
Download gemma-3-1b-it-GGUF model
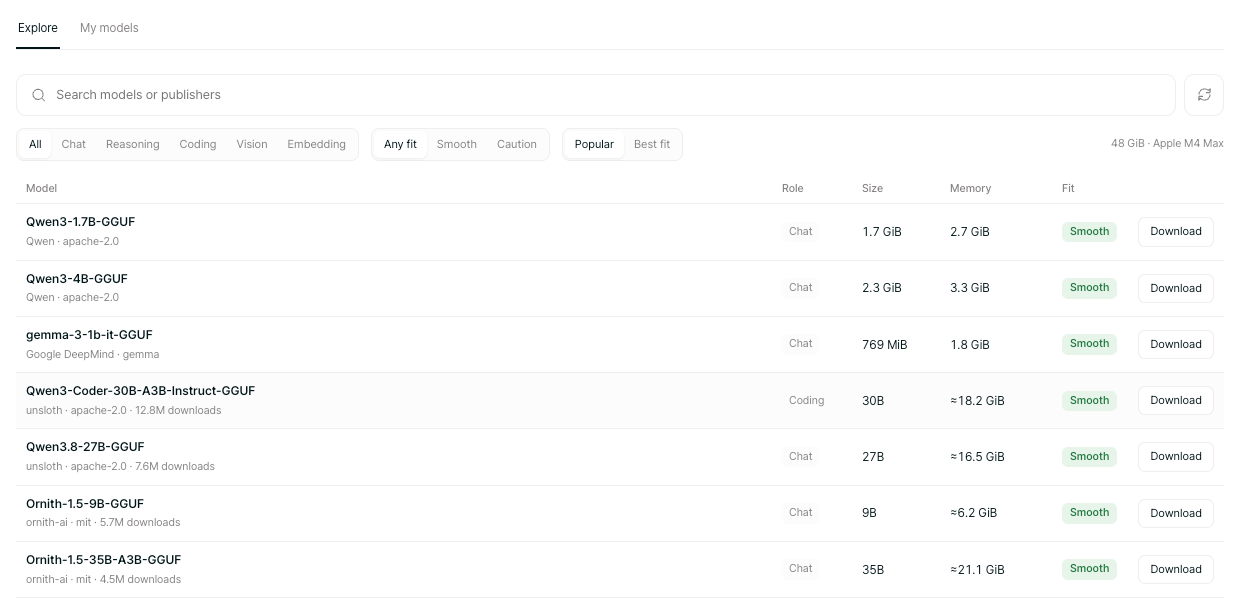click(1176, 344)
